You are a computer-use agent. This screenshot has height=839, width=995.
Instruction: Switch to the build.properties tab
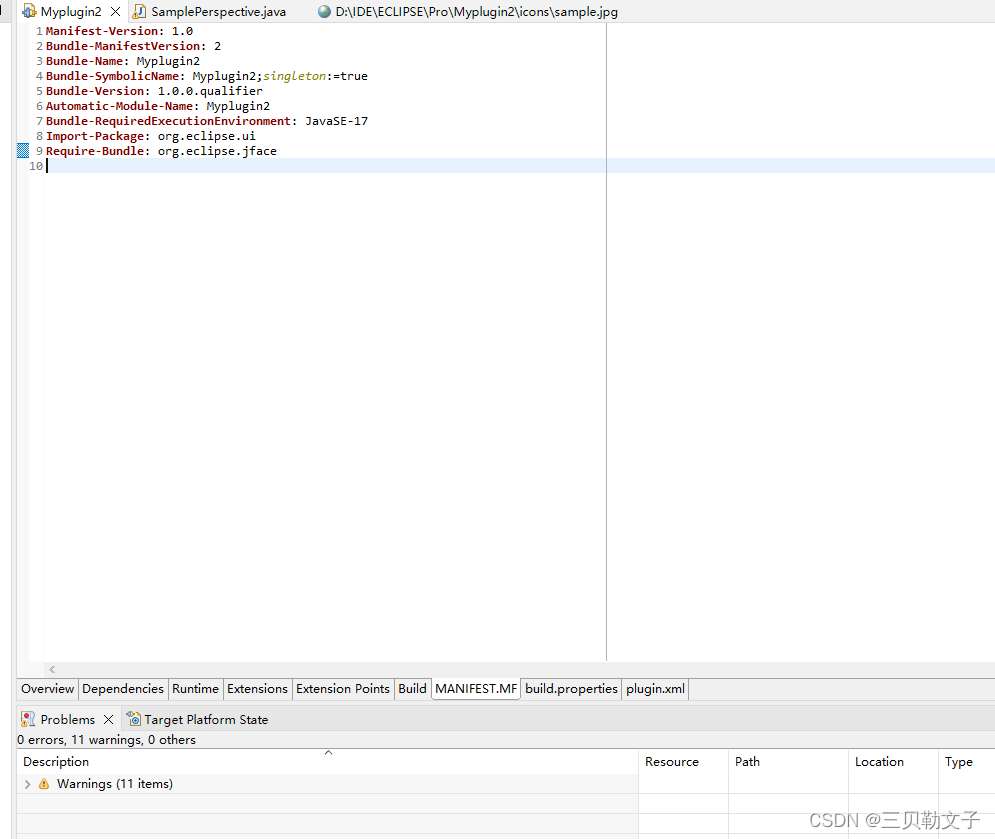coord(571,688)
